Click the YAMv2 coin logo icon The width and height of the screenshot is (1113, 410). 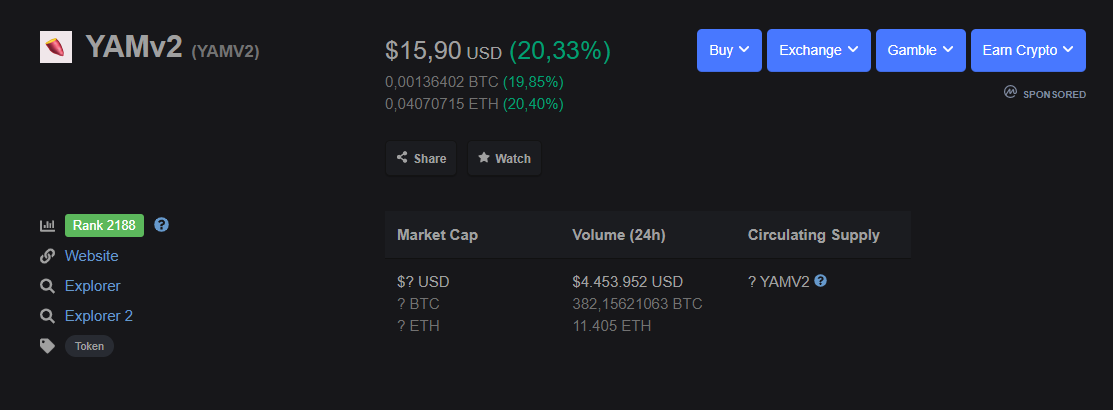click(55, 48)
